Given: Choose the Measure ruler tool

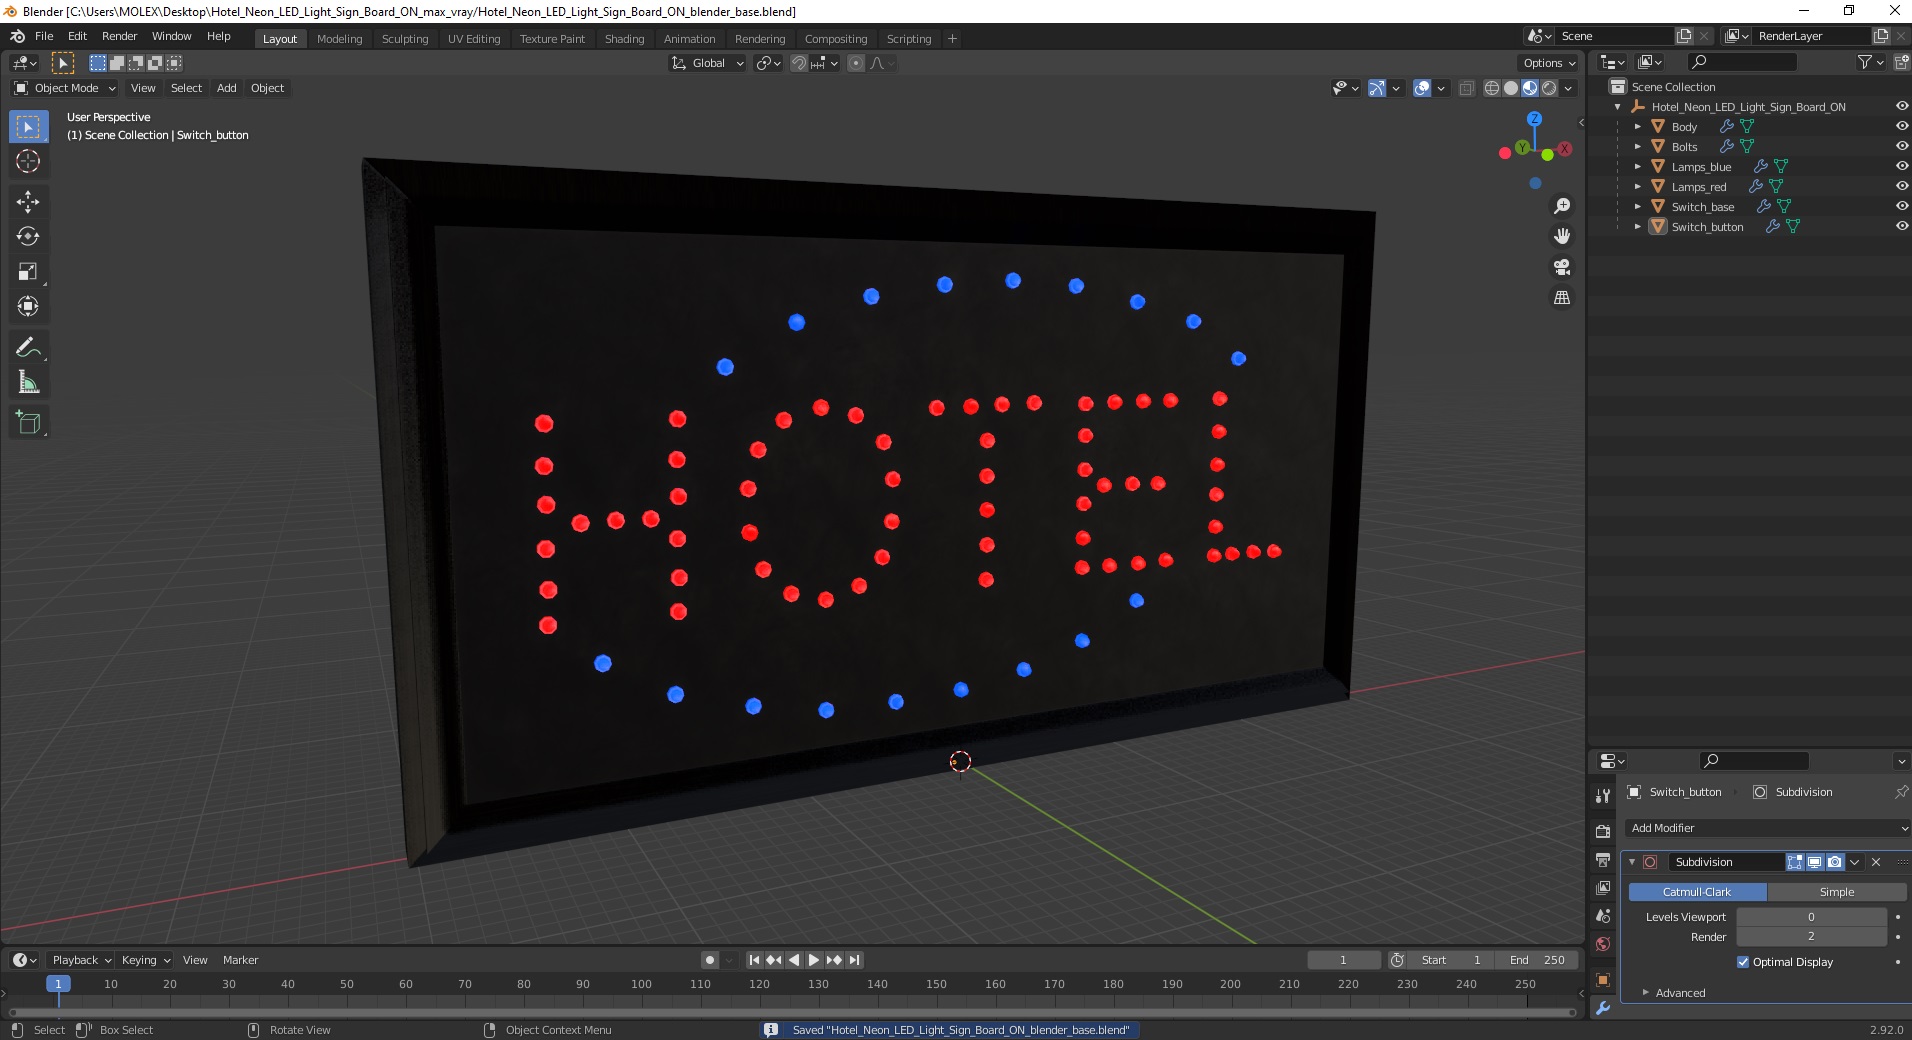Looking at the screenshot, I should tap(28, 382).
